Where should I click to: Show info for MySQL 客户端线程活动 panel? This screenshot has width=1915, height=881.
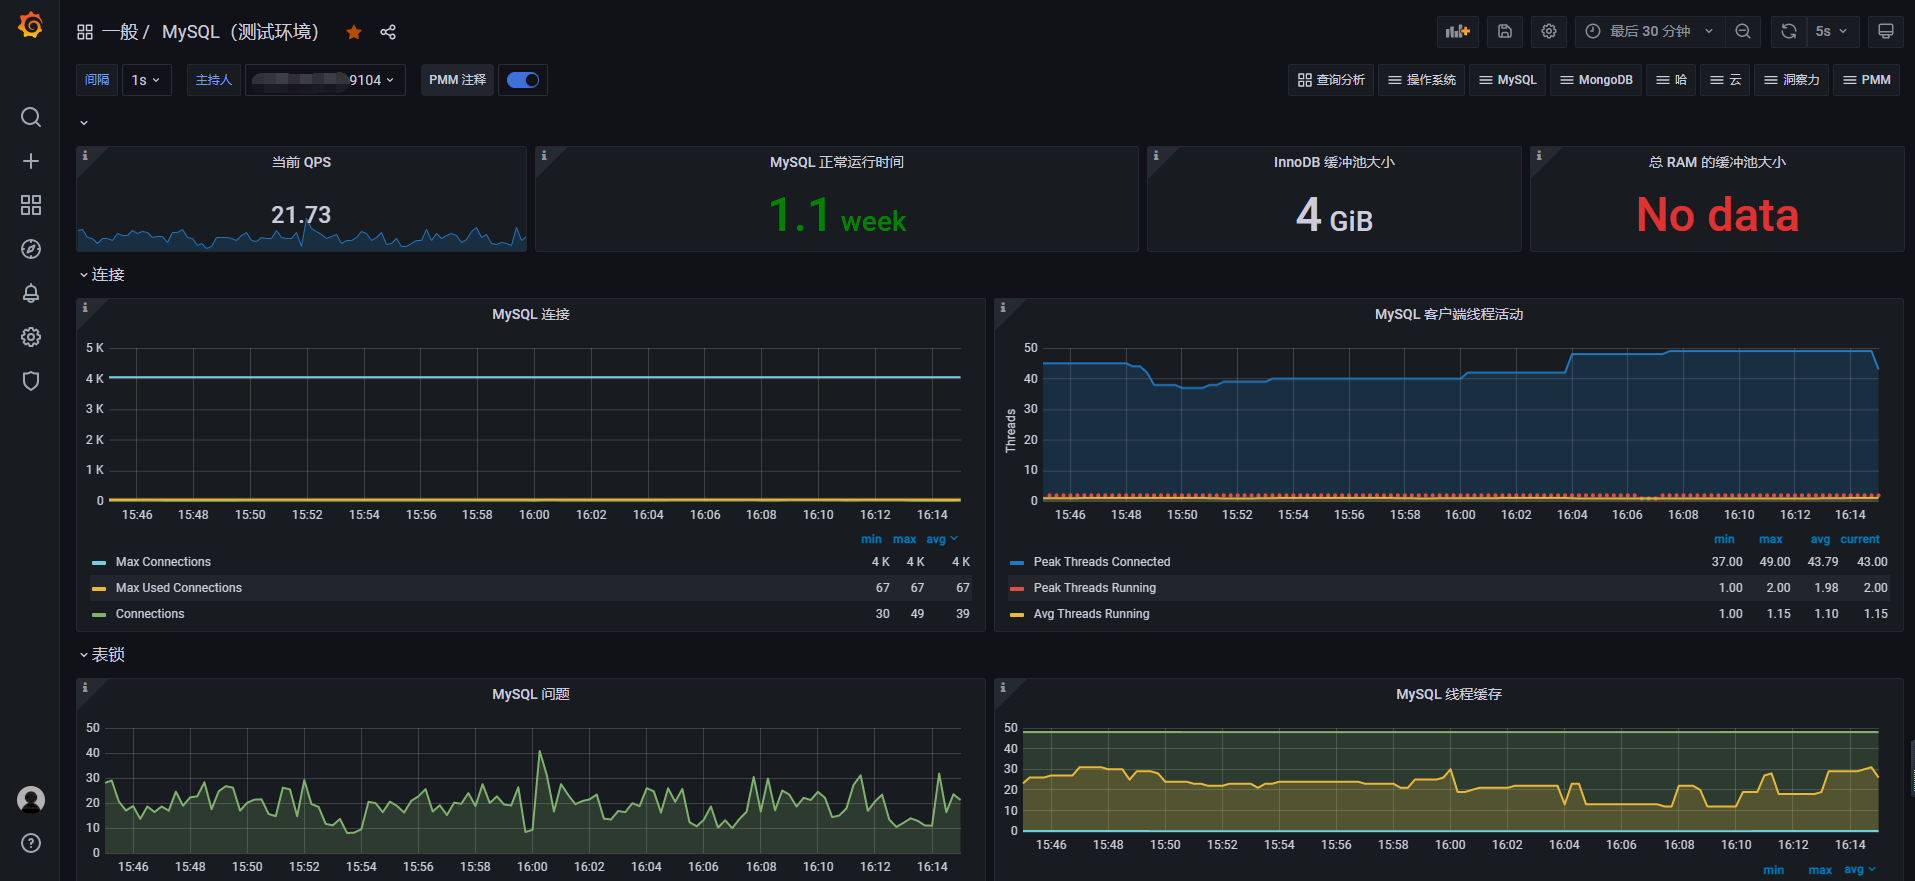(x=1003, y=307)
